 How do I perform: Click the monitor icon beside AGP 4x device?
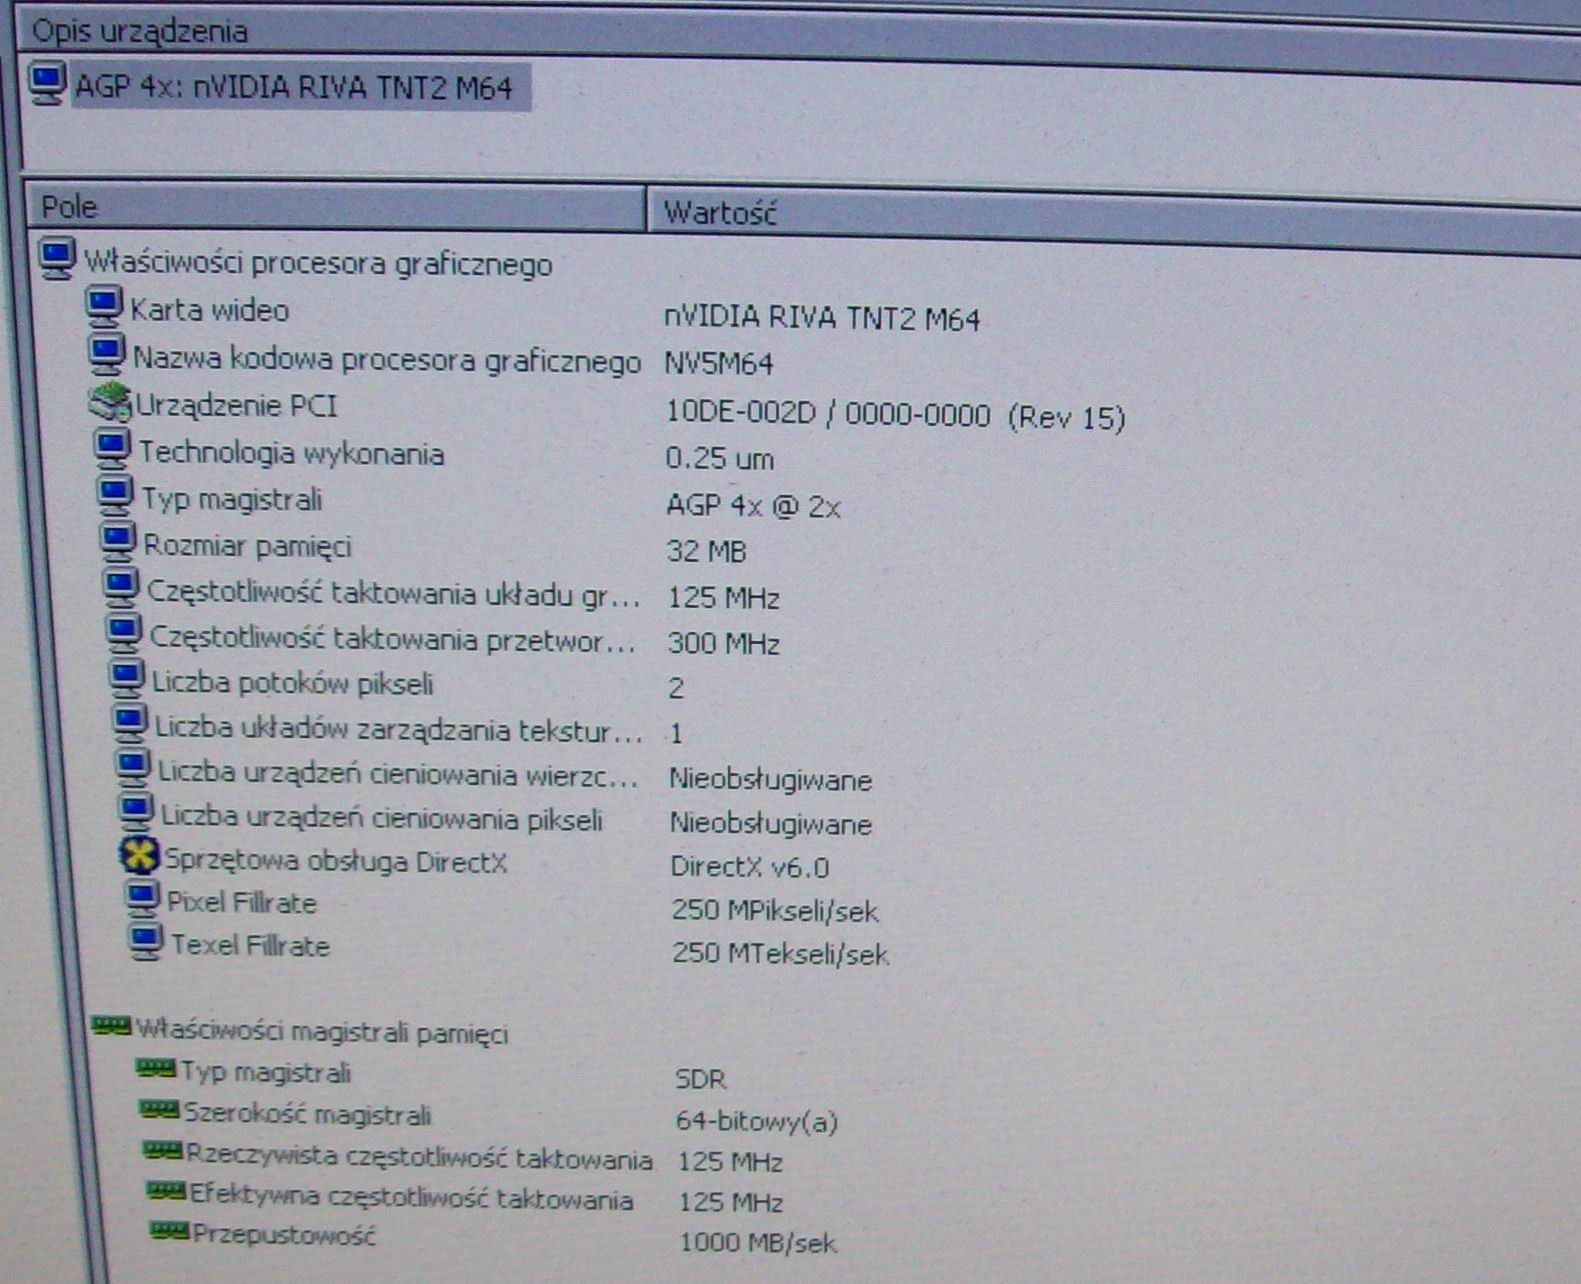click(47, 83)
